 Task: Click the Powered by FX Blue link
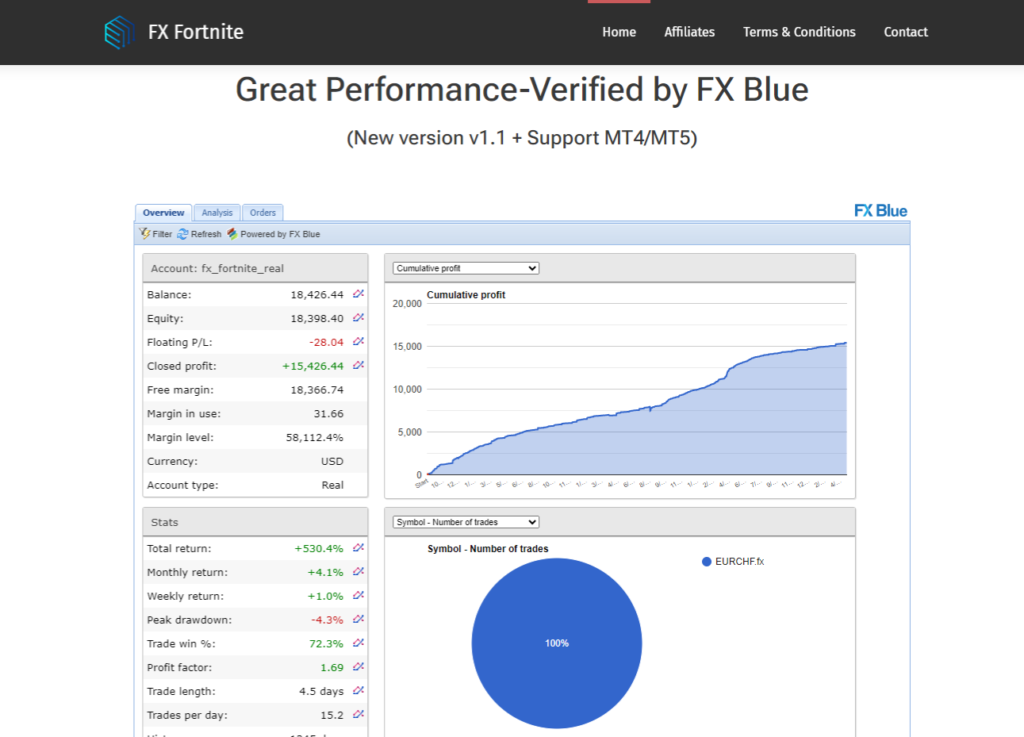click(x=280, y=234)
